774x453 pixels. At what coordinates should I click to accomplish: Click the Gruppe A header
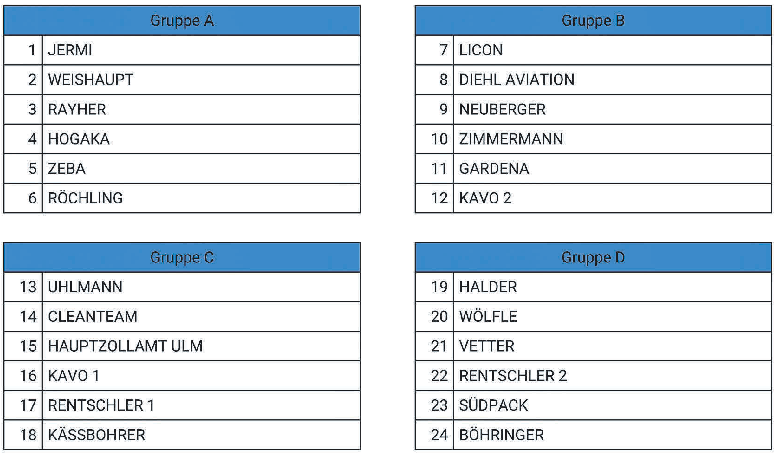pyautogui.click(x=182, y=20)
